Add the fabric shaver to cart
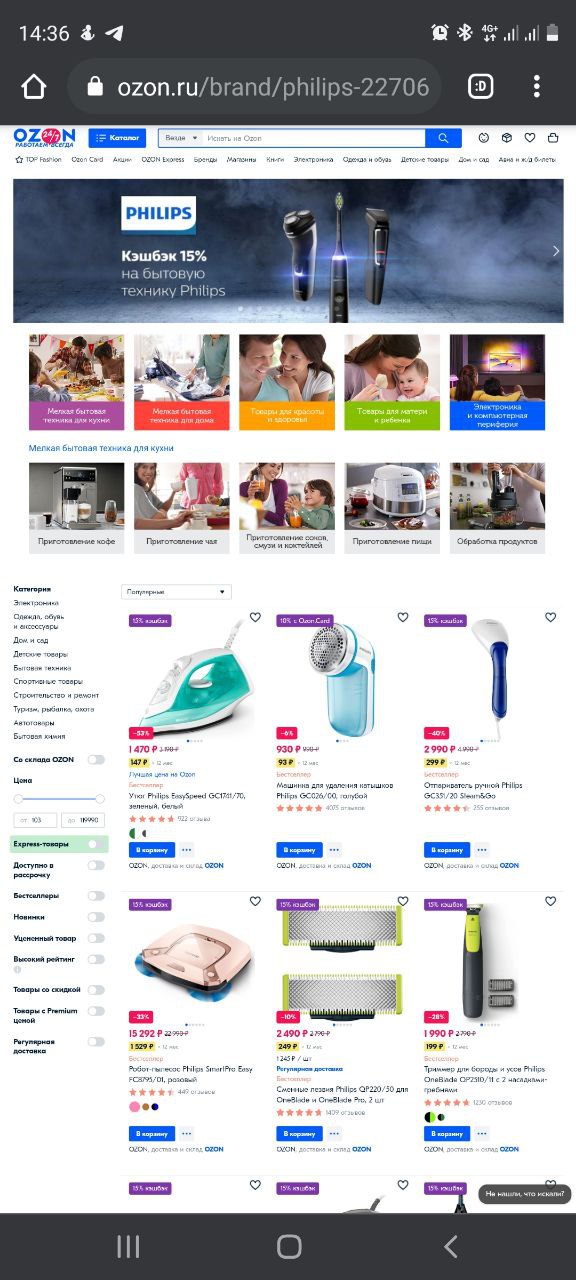 click(299, 849)
